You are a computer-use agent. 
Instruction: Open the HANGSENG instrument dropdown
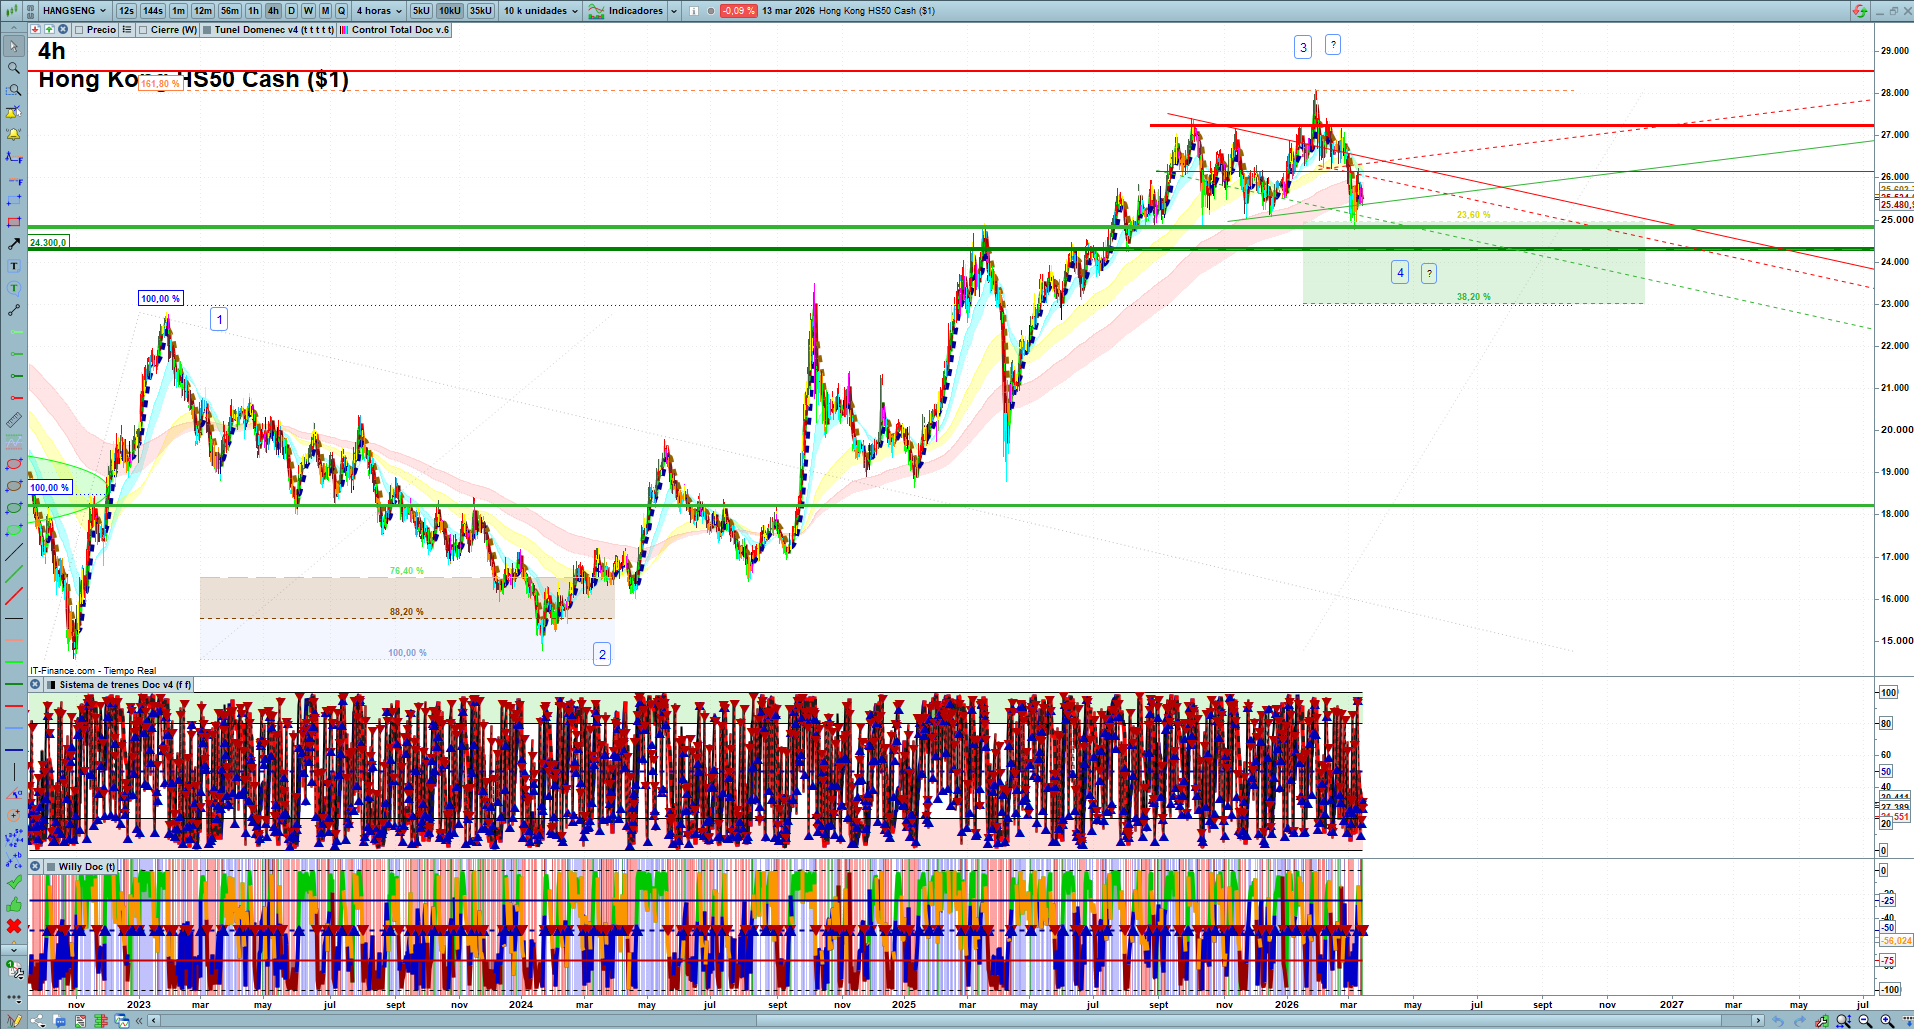[x=74, y=11]
